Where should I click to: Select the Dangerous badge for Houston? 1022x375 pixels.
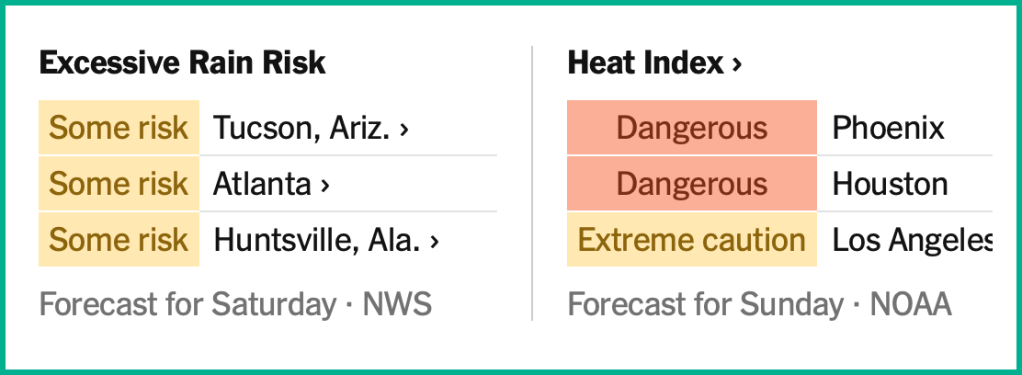point(692,184)
